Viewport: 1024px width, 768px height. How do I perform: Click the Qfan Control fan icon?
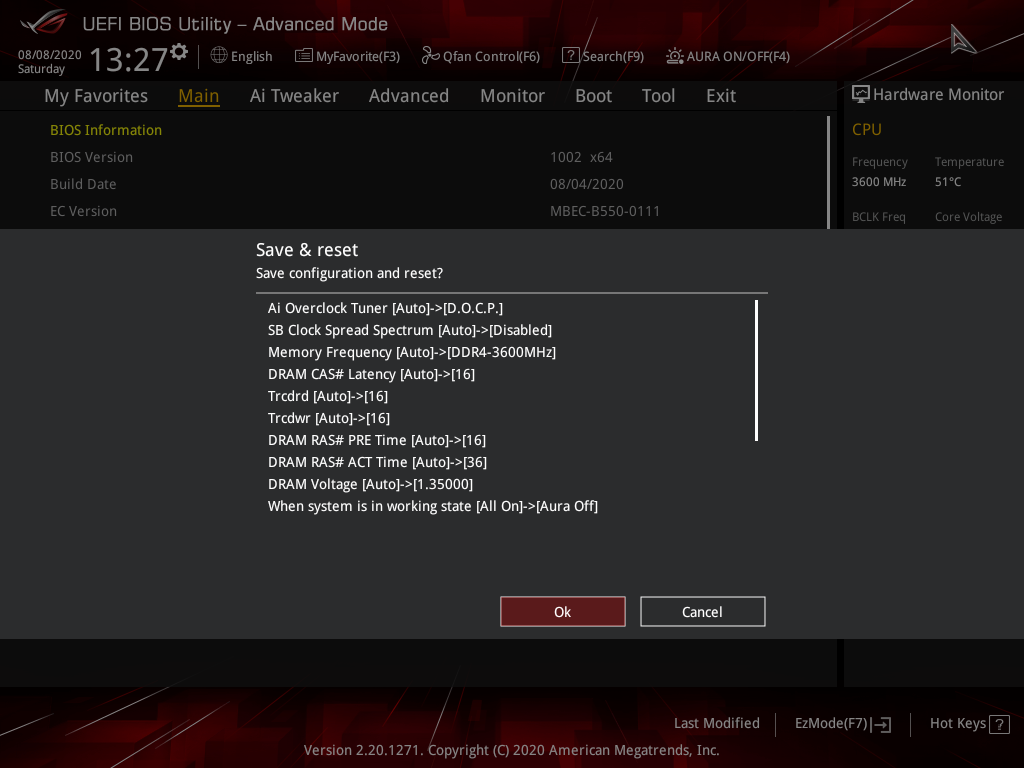(x=430, y=56)
